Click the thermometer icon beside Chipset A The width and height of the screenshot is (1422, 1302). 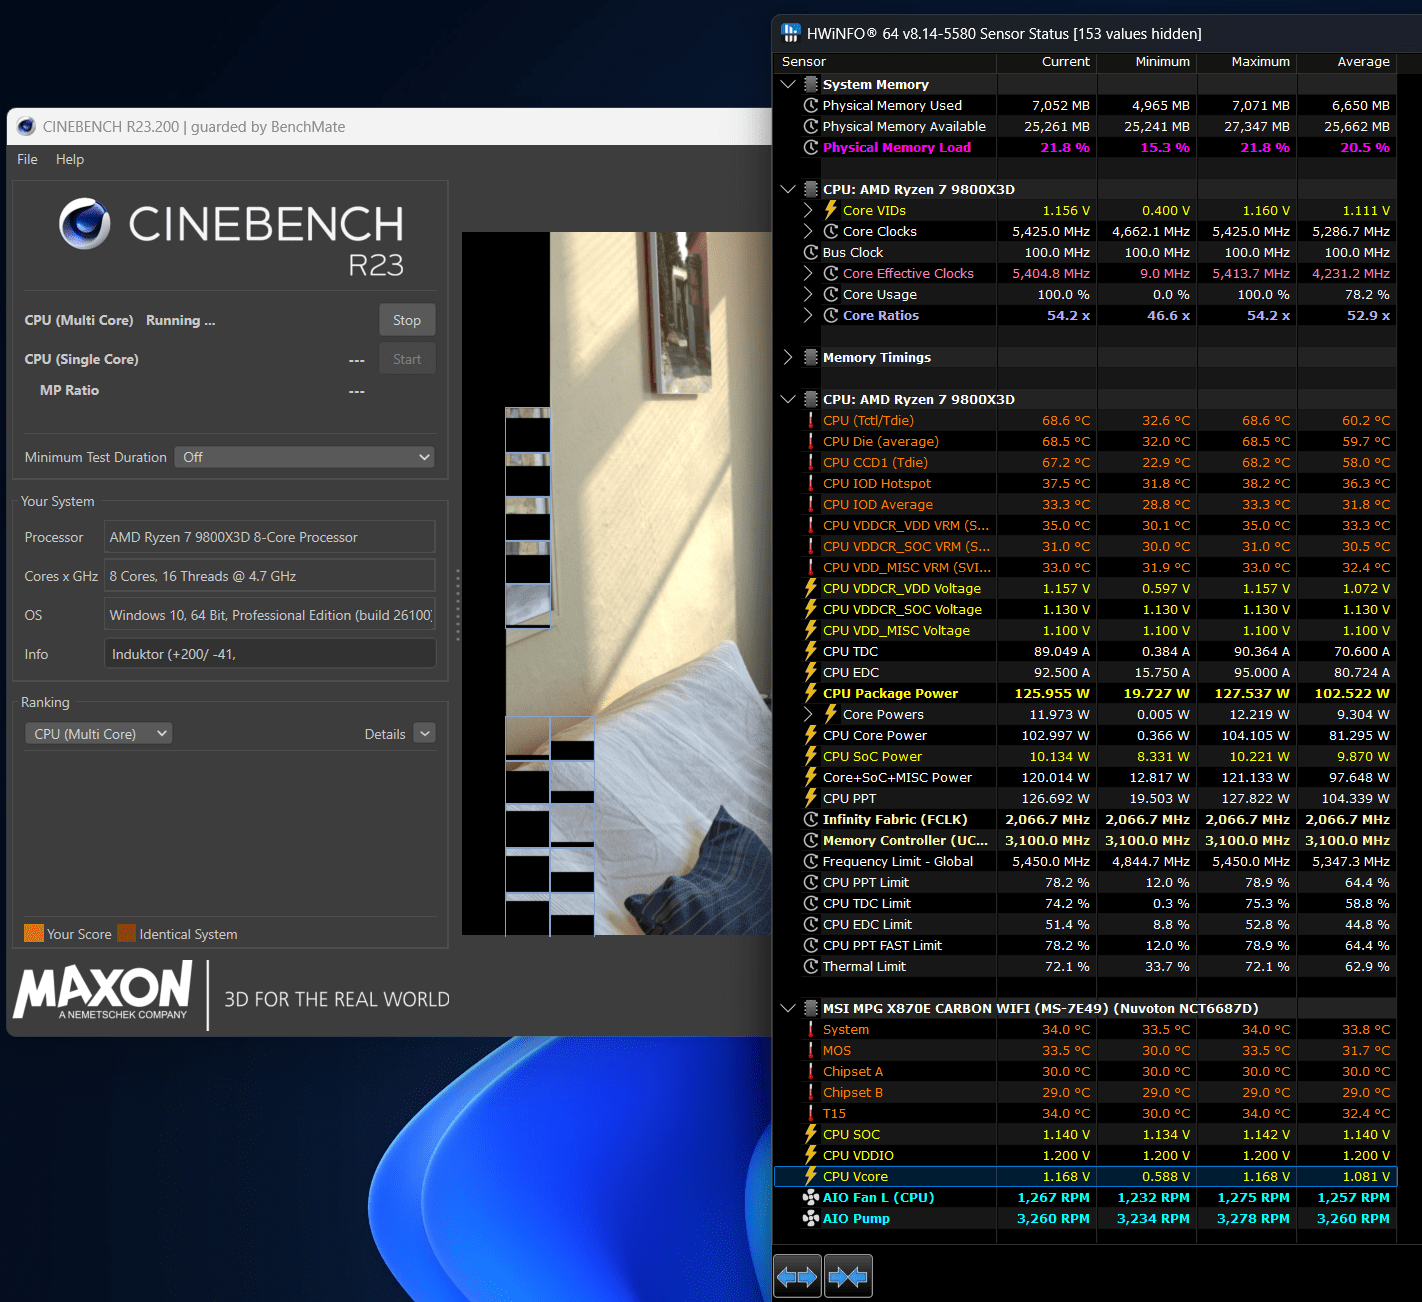pyautogui.click(x=811, y=1071)
